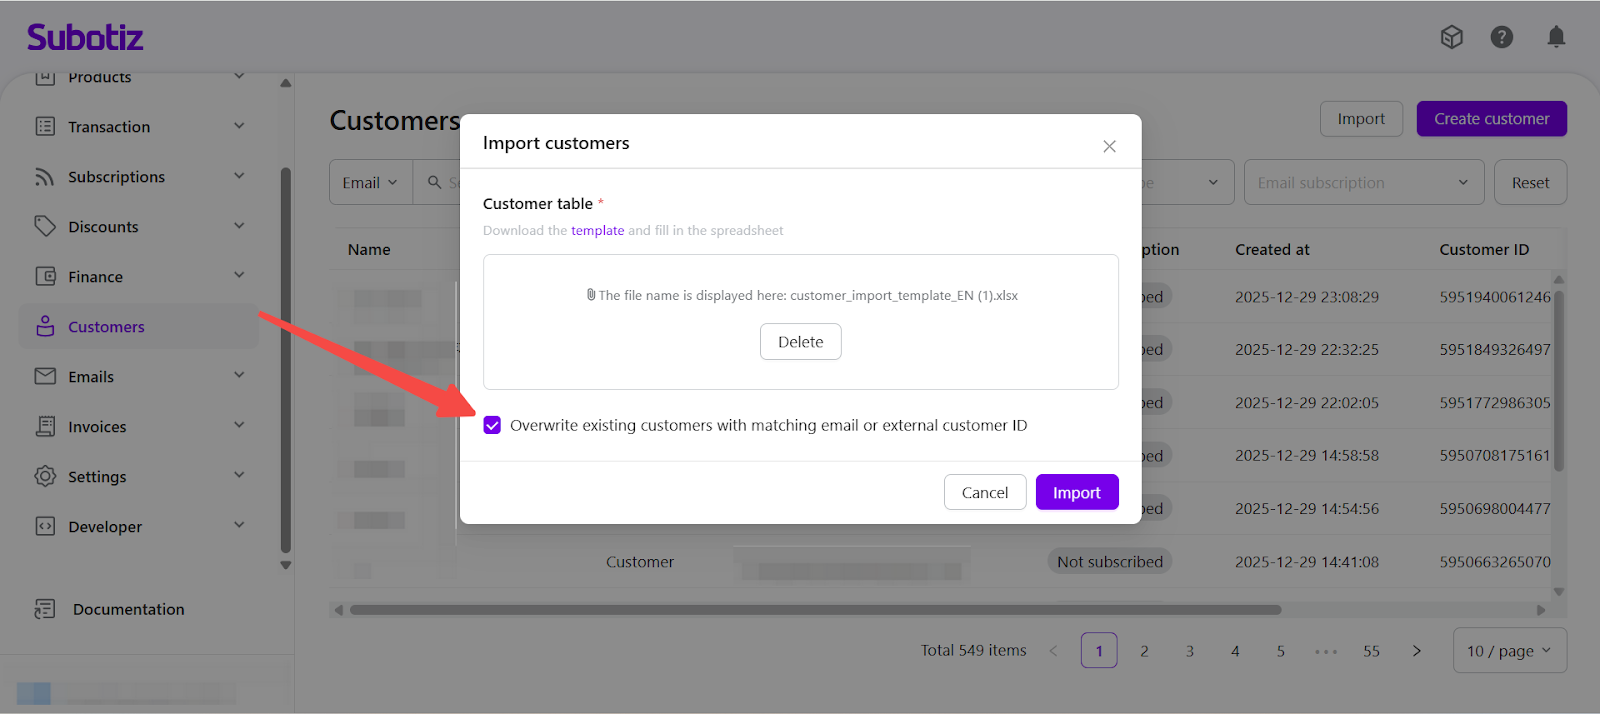Click the purple Import button in dialog
1600x714 pixels.
pyautogui.click(x=1076, y=493)
